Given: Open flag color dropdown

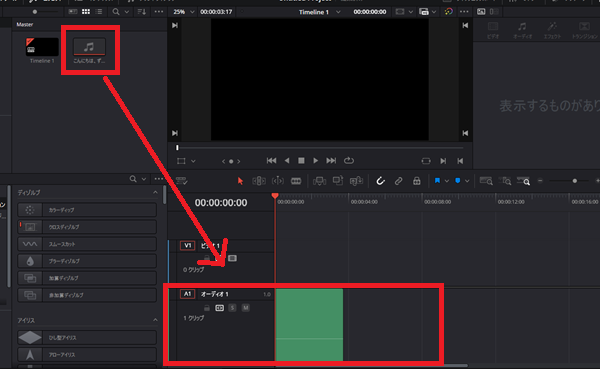Looking at the screenshot, I should (447, 181).
